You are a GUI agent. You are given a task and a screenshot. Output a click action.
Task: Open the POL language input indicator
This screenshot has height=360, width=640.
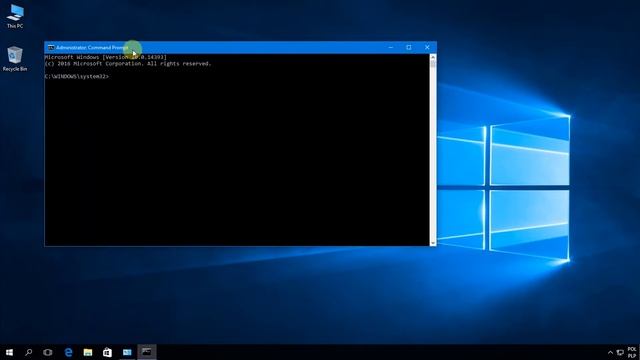coord(632,353)
